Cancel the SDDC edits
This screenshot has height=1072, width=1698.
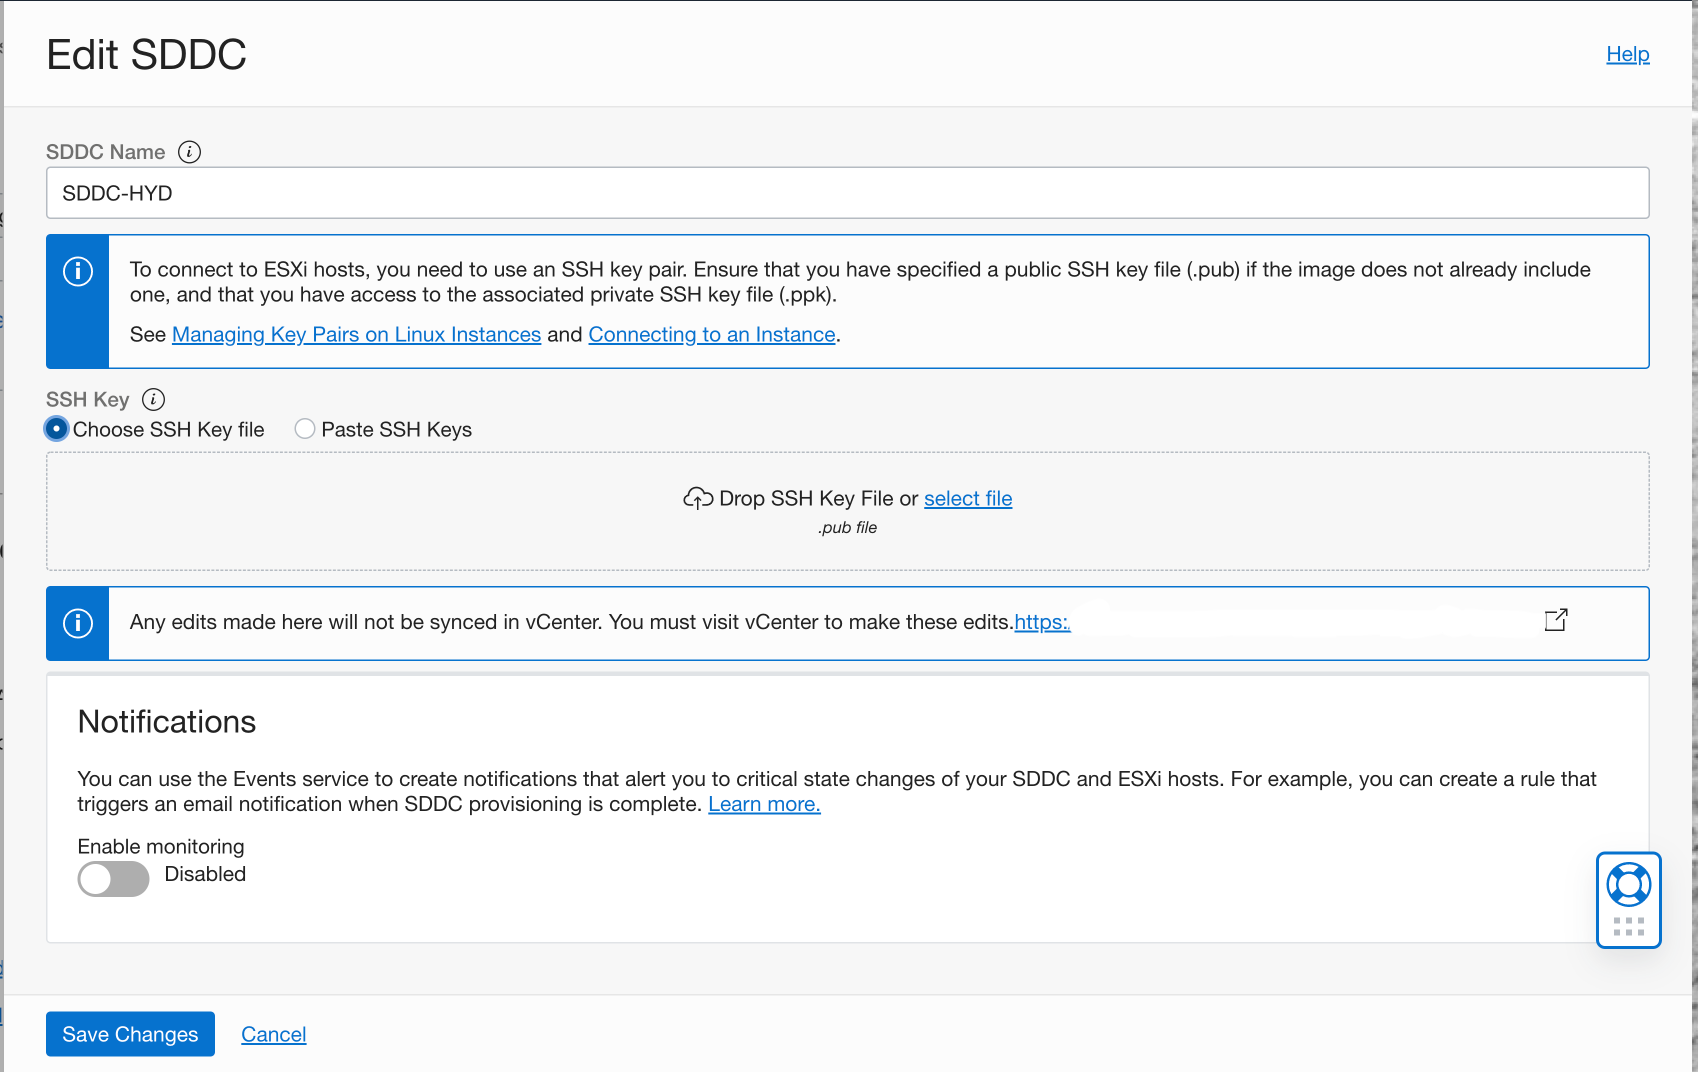(x=273, y=1034)
